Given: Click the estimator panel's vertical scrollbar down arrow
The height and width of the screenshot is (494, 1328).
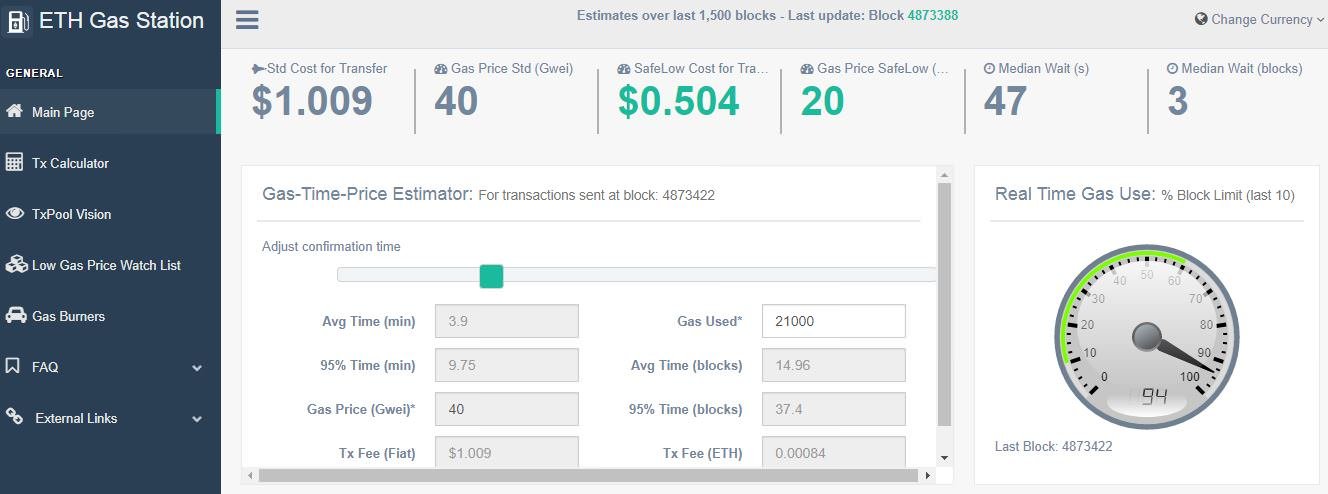Looking at the screenshot, I should coord(944,458).
